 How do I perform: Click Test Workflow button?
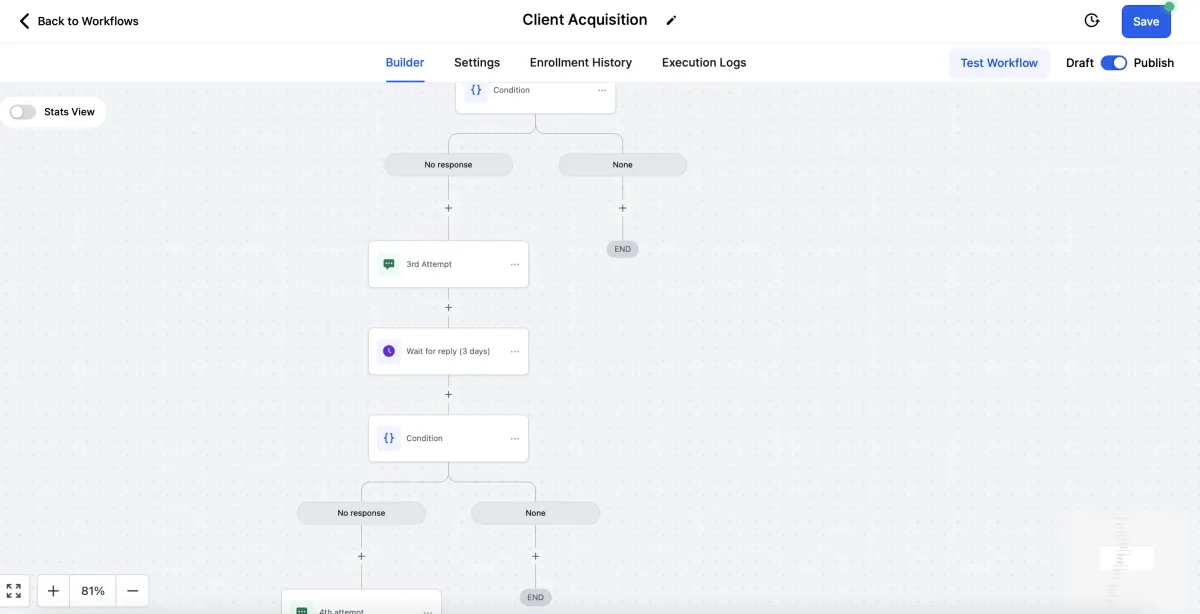pos(999,63)
